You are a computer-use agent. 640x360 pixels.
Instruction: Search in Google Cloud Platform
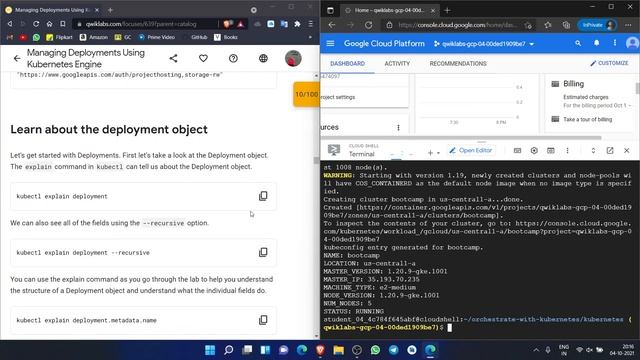coord(578,43)
